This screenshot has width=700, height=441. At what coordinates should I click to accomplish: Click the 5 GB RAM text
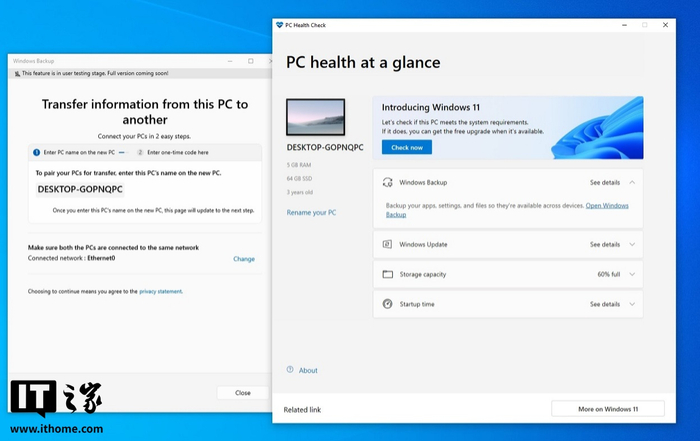(x=299, y=165)
